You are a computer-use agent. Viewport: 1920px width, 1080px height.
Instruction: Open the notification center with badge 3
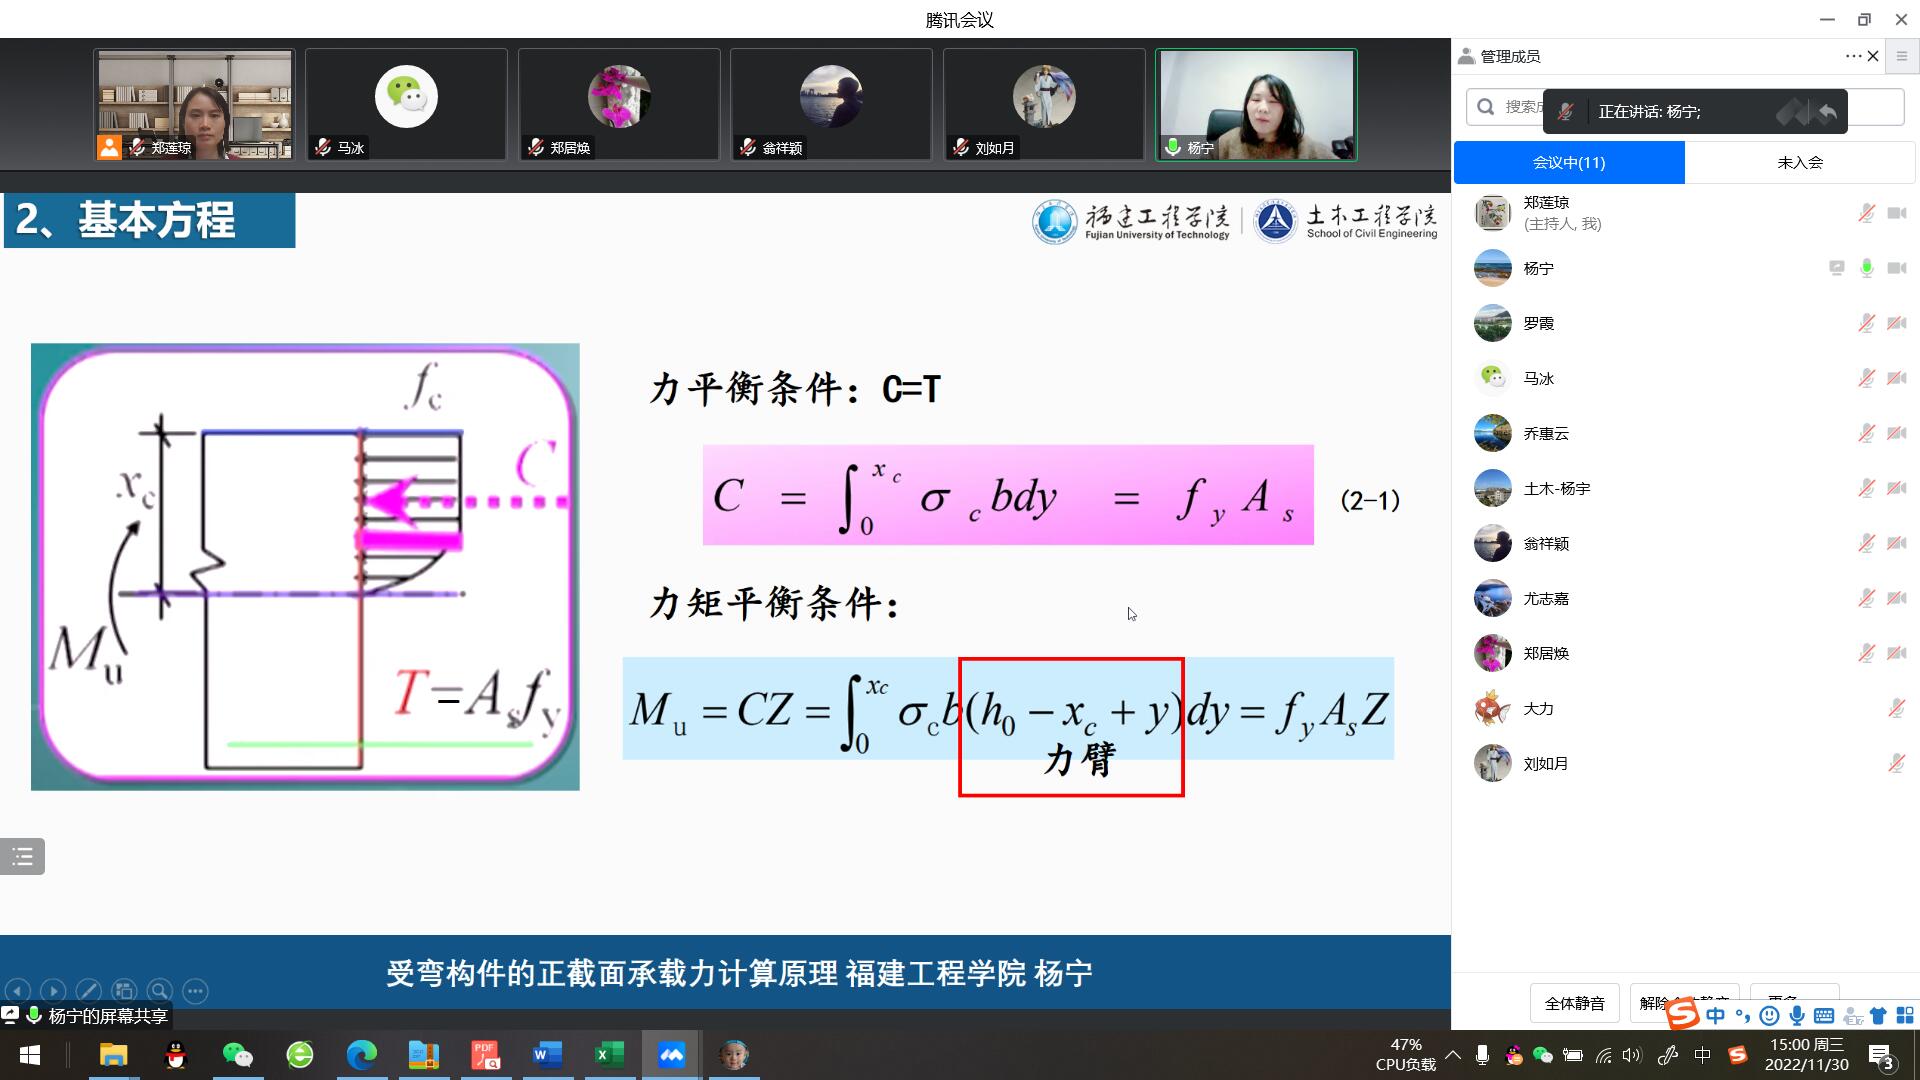click(1881, 1056)
